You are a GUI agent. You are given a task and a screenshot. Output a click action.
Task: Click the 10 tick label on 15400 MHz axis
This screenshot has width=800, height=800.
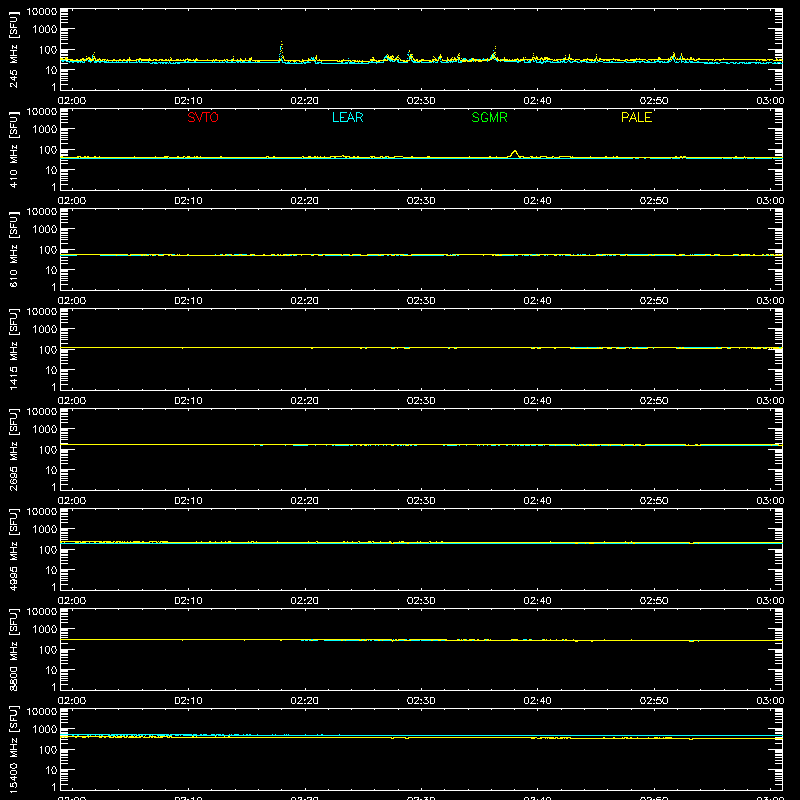click(51, 770)
